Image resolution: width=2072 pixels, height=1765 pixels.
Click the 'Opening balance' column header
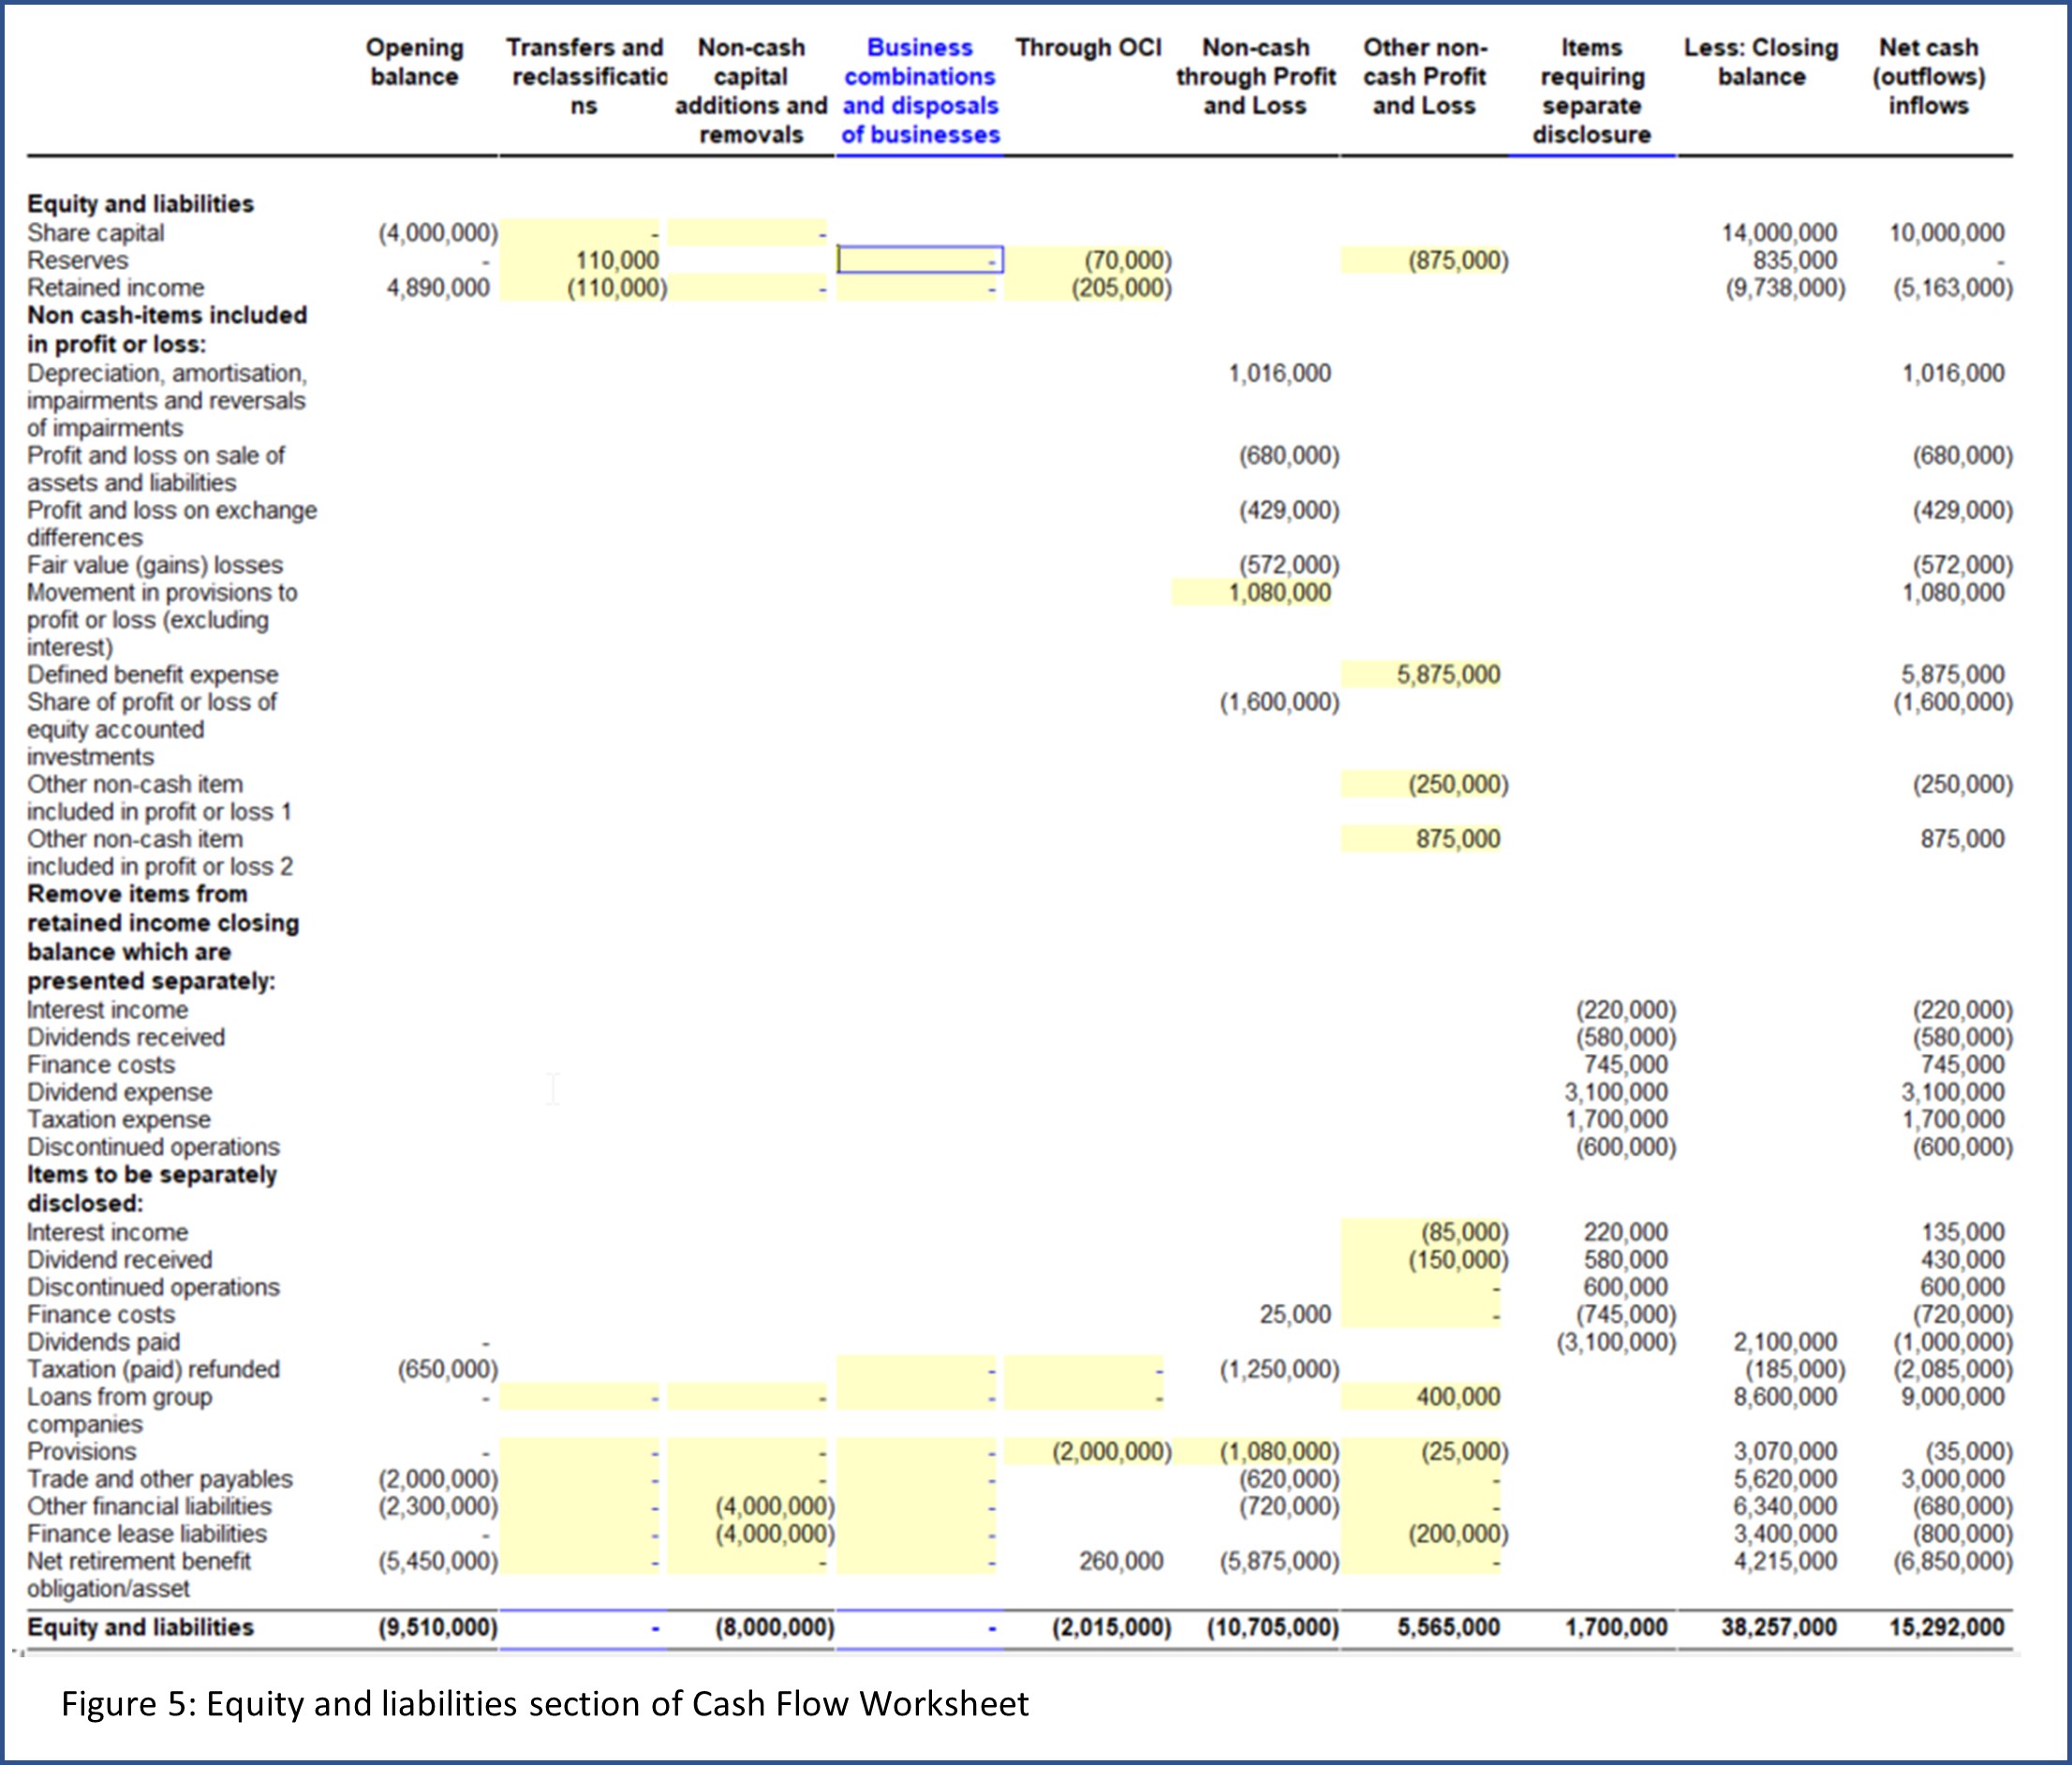pyautogui.click(x=414, y=62)
